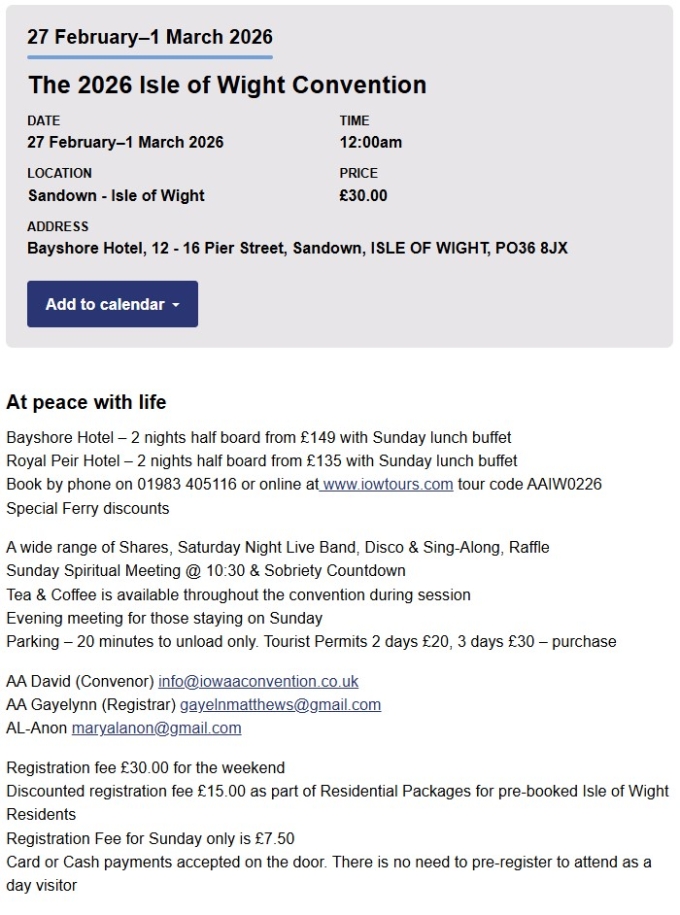Click the Sunday Spiritual Meeting line
Image resolution: width=680 pixels, height=915 pixels.
(206, 571)
